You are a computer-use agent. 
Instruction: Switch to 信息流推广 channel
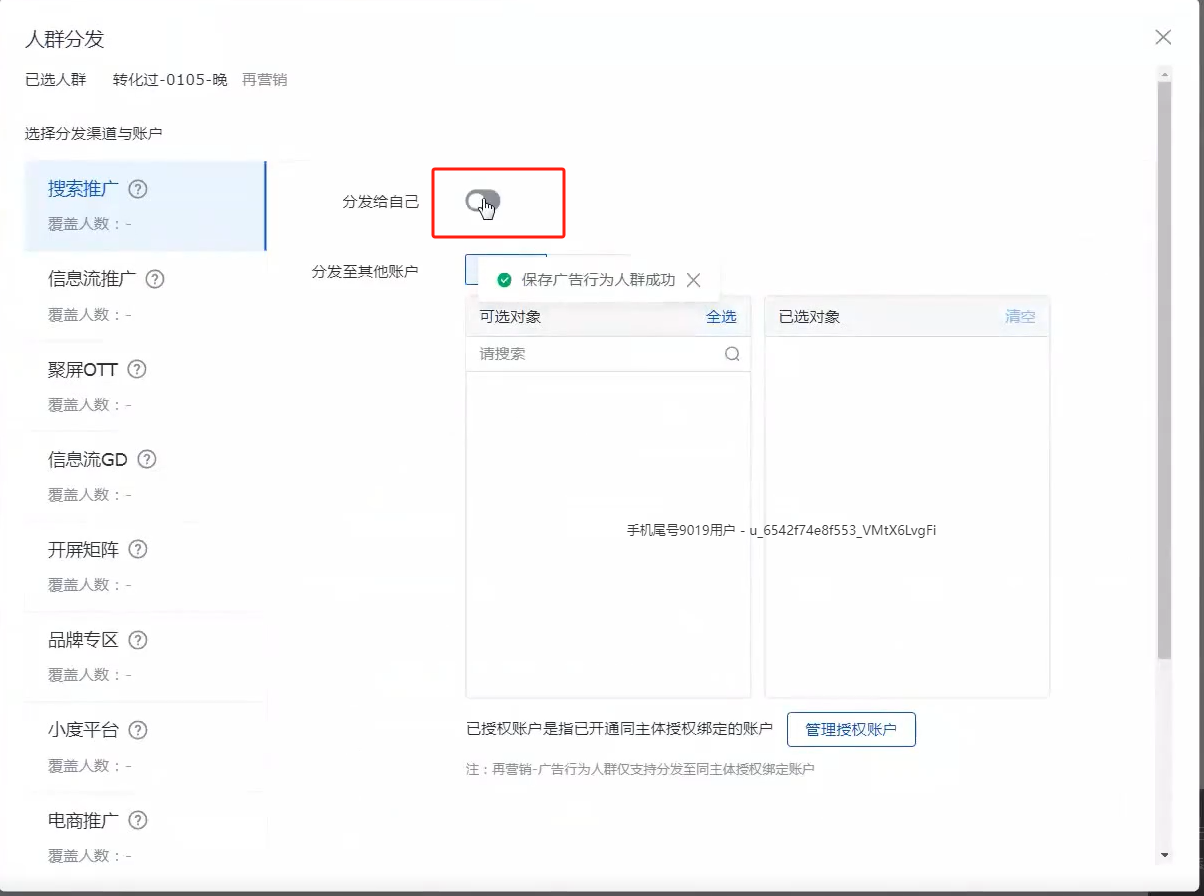[x=145, y=296]
